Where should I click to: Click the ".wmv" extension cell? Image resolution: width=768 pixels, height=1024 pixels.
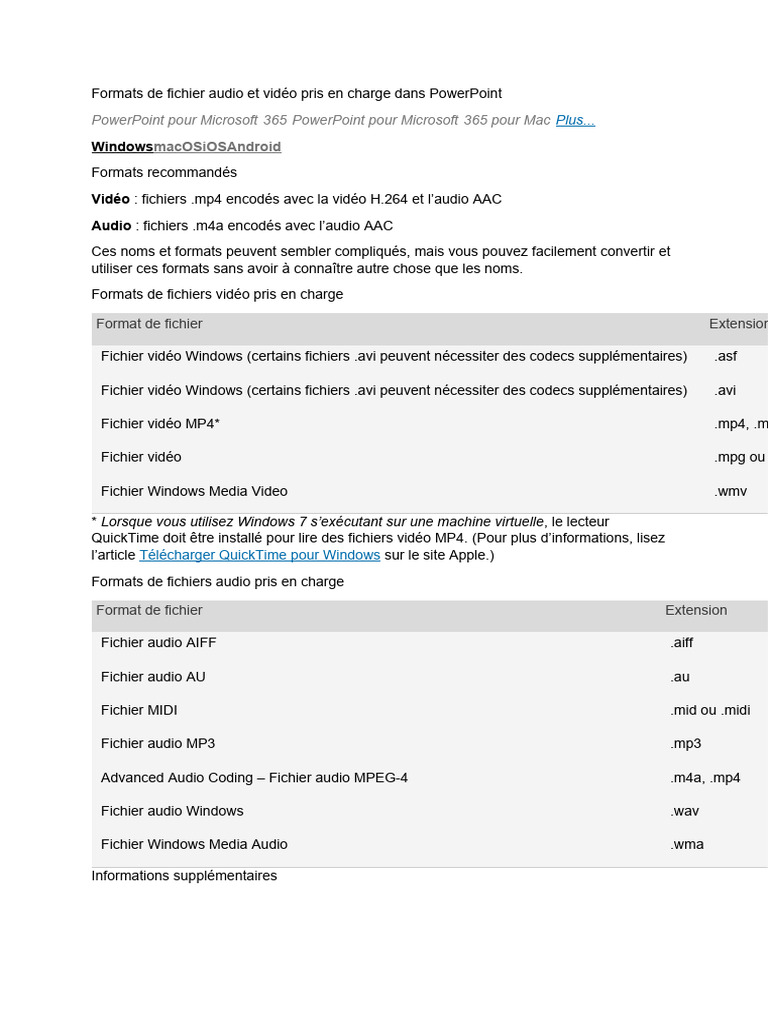[731, 491]
